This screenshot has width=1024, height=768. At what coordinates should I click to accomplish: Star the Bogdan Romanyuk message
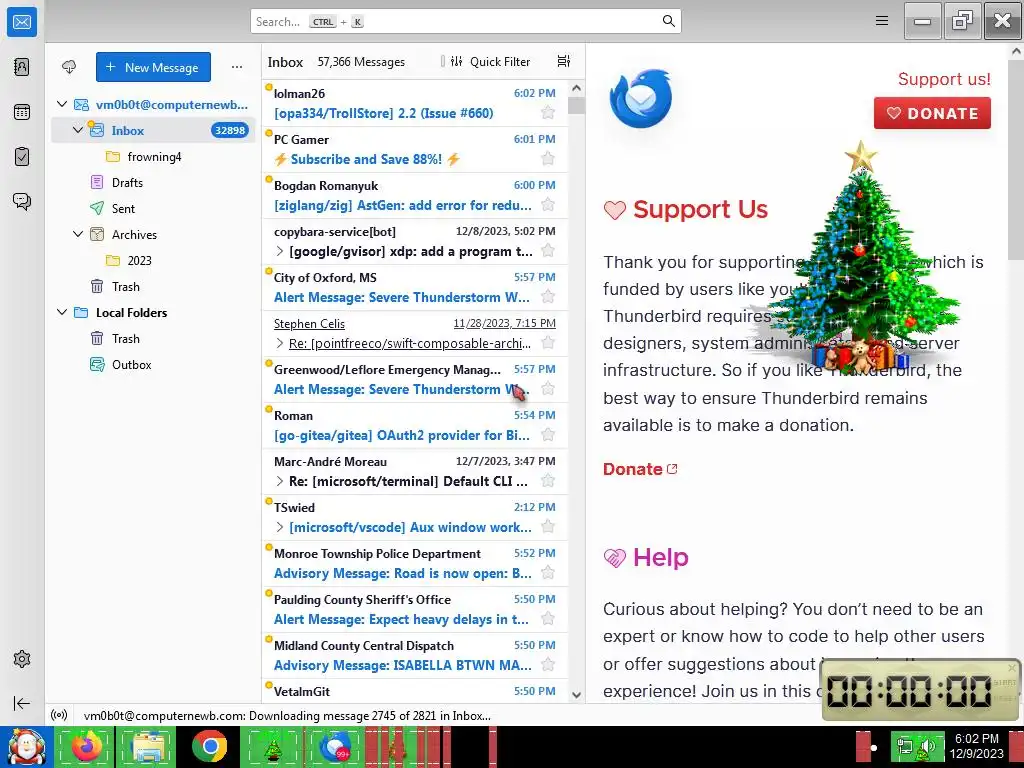click(x=548, y=204)
